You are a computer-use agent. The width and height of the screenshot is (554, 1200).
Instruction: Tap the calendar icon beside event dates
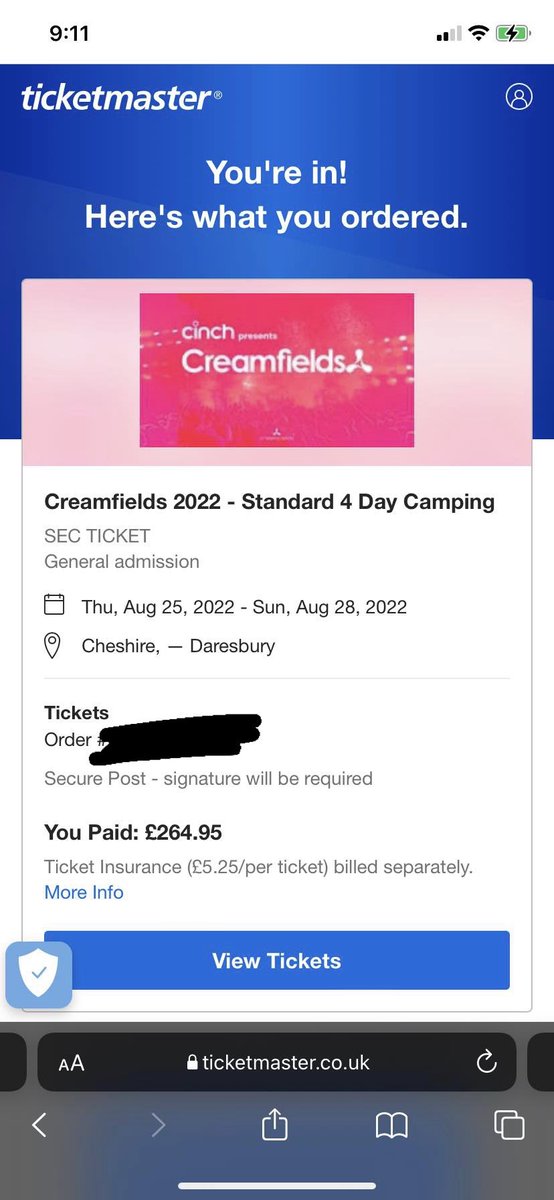[55, 604]
